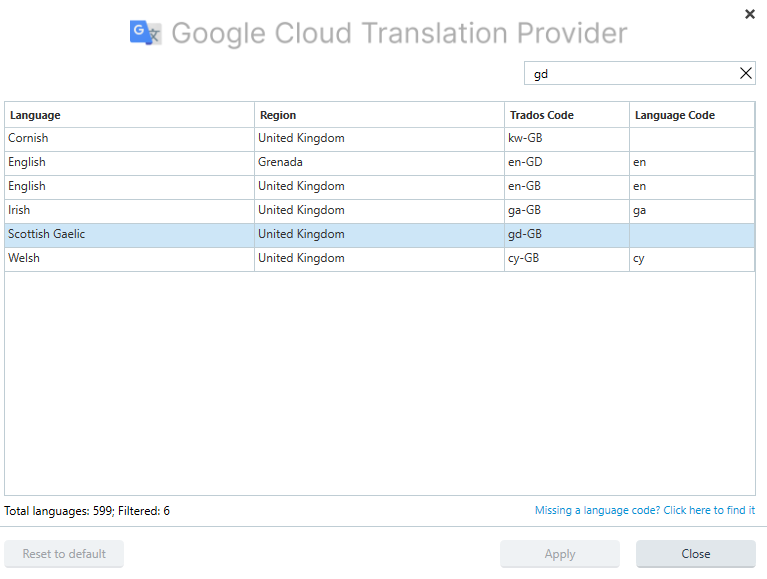Close the dialog using top-right X

(x=750, y=14)
